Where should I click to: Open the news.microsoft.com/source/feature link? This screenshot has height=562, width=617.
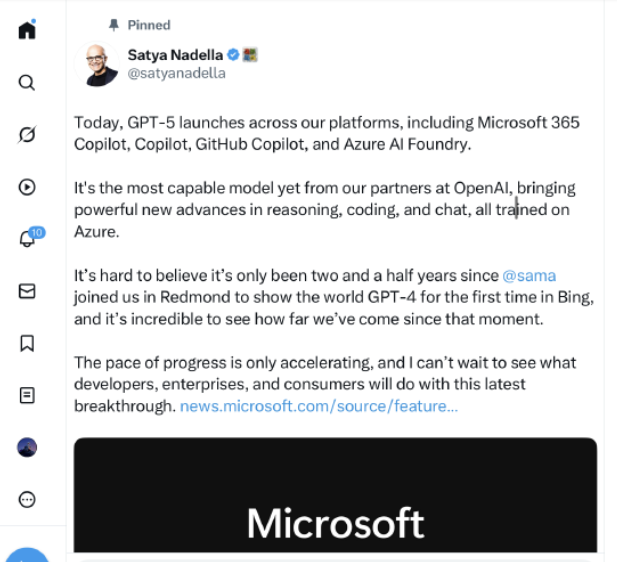[x=319, y=406]
